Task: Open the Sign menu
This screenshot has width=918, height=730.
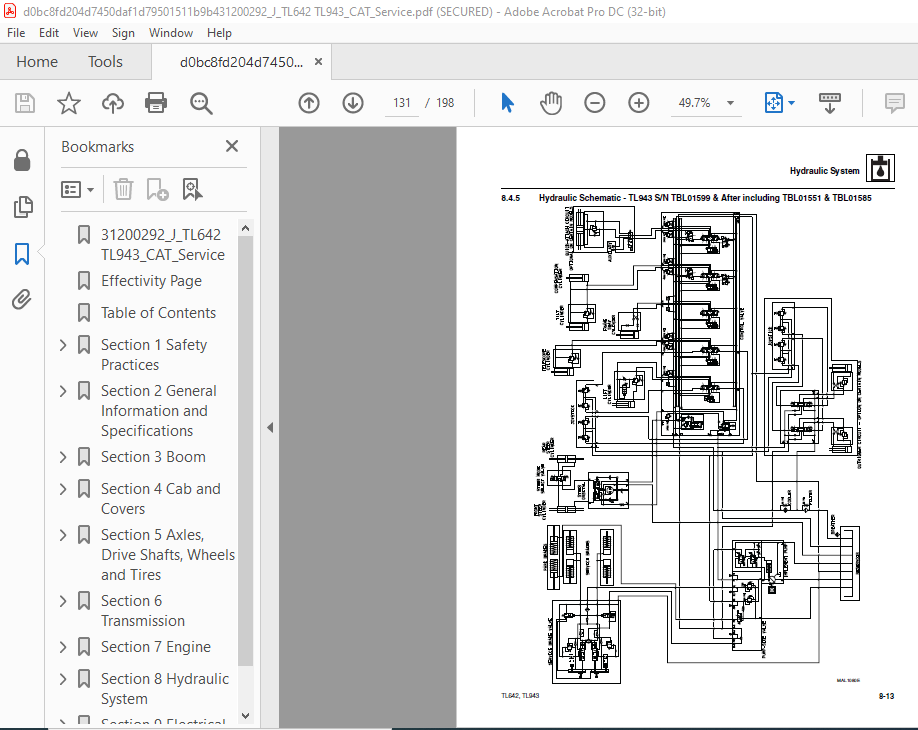Action: point(123,33)
